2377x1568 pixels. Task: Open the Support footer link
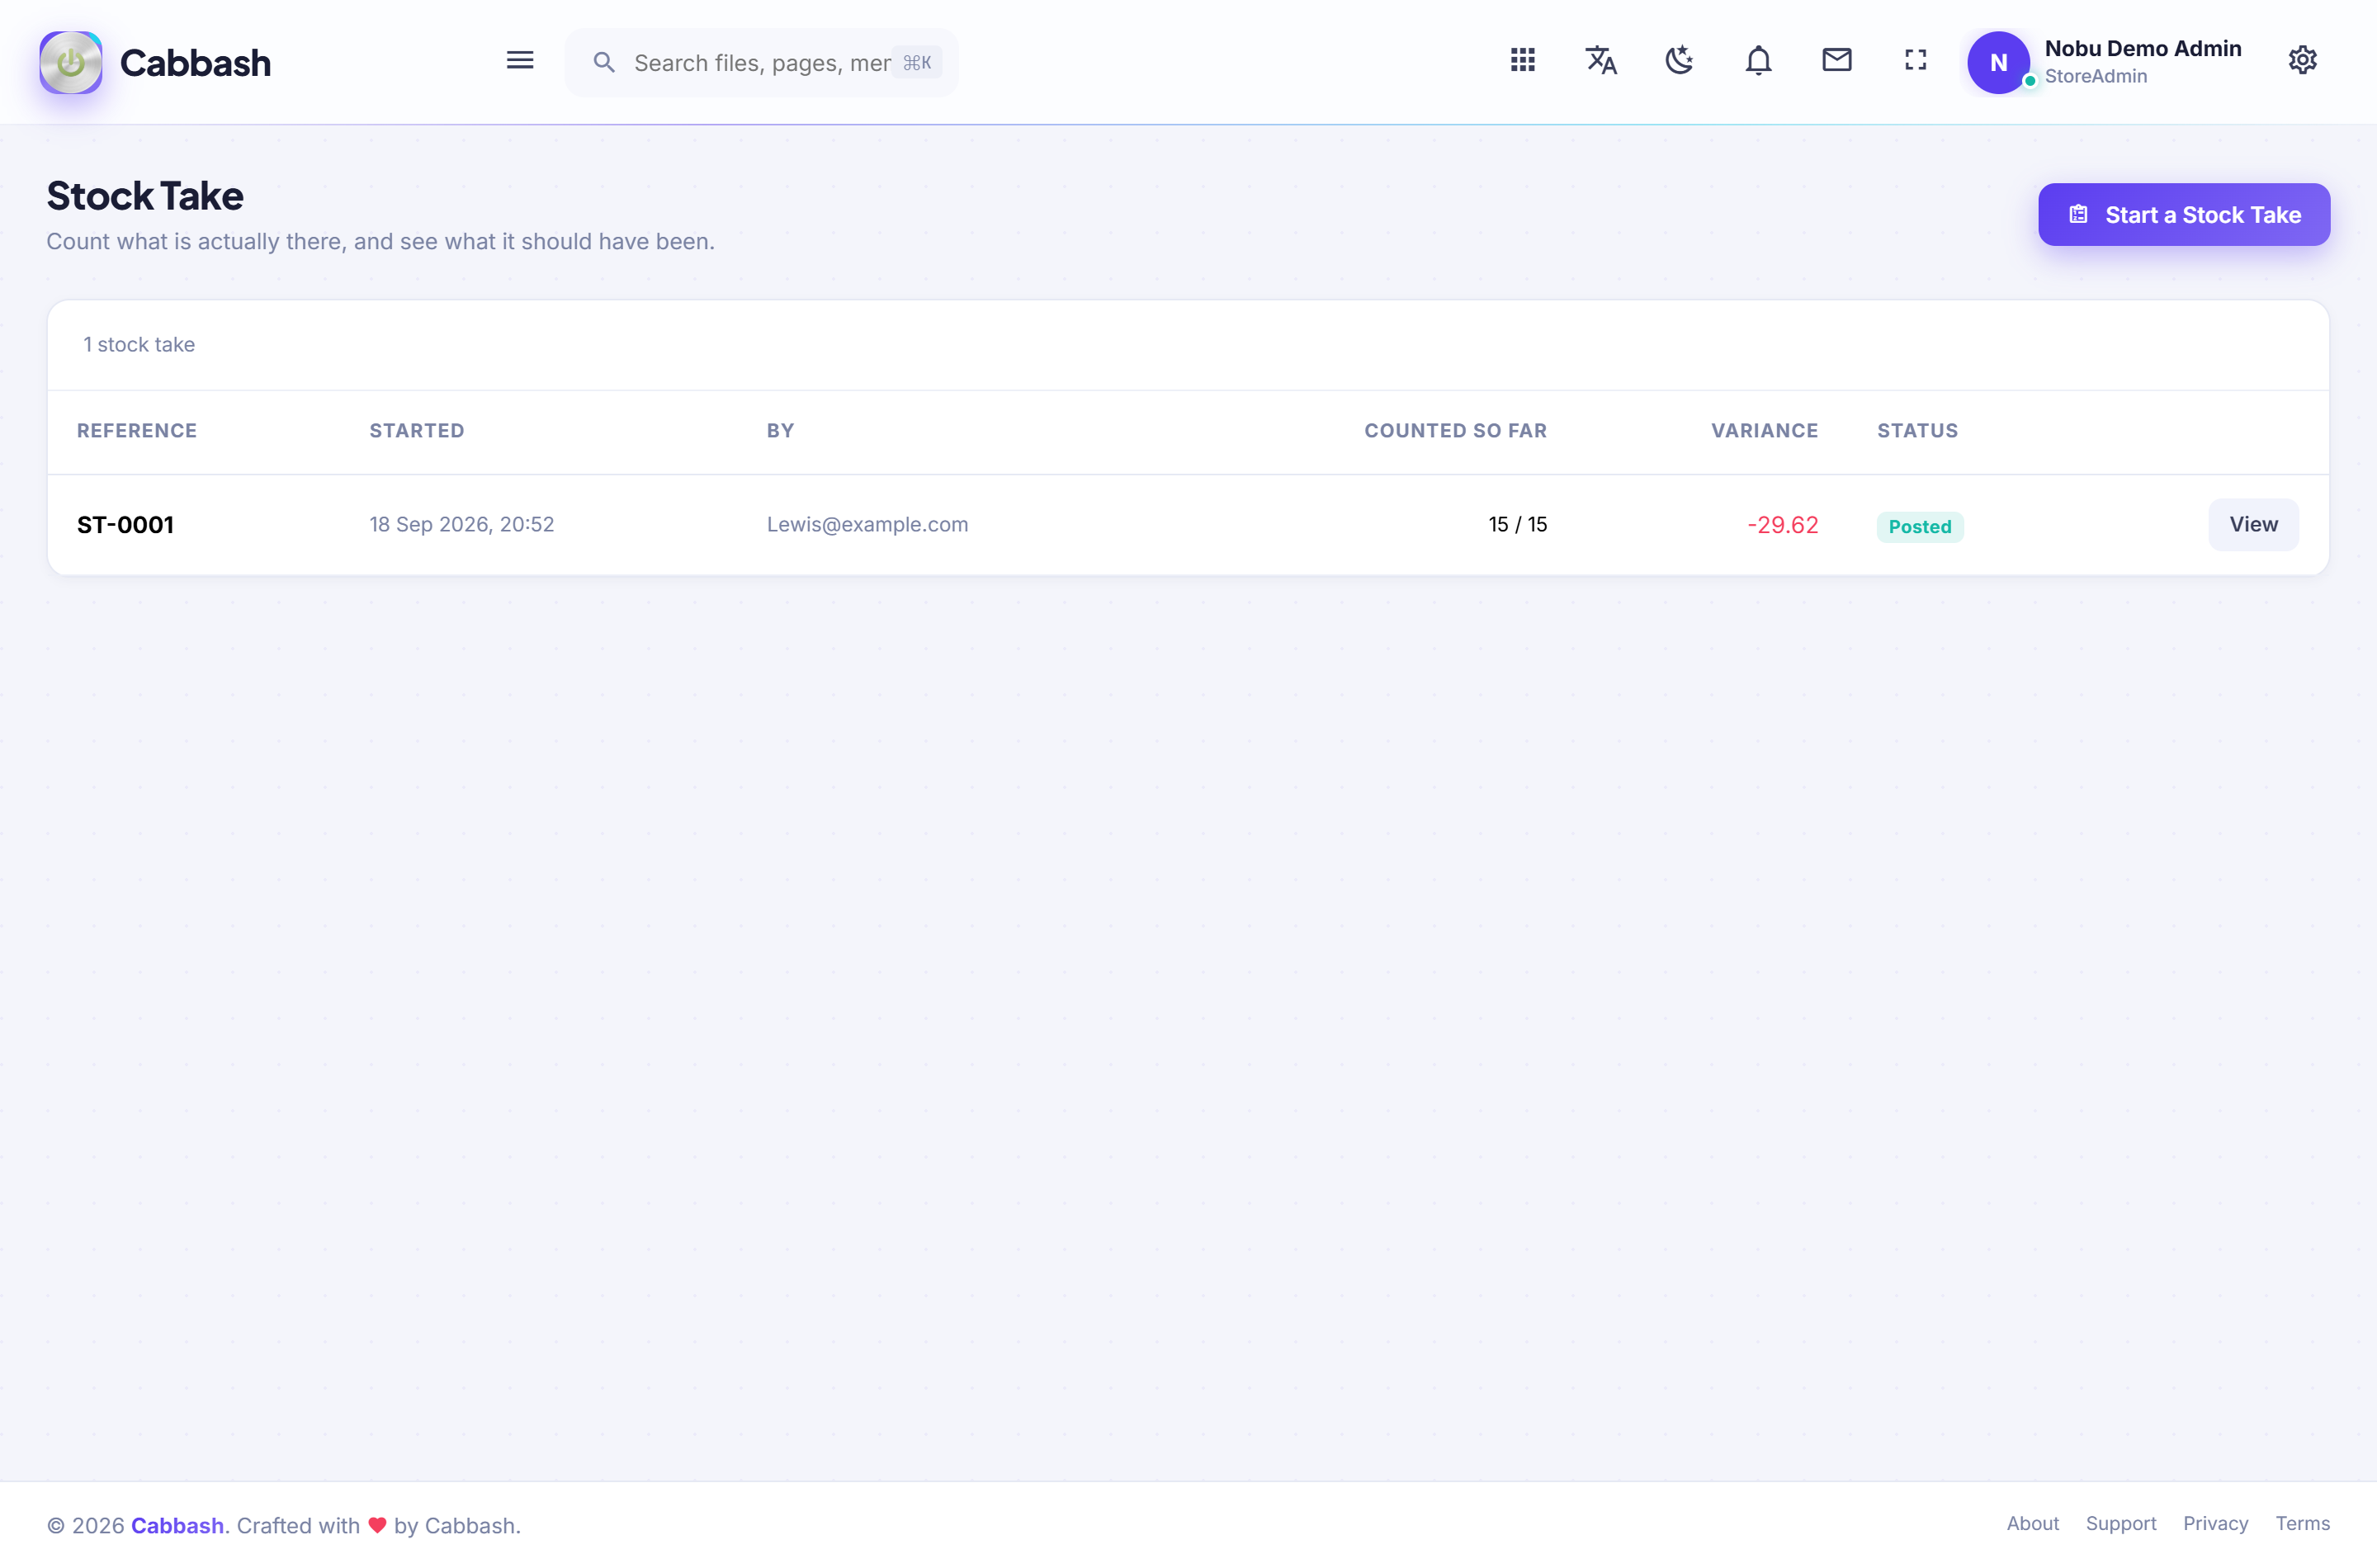pos(2120,1524)
